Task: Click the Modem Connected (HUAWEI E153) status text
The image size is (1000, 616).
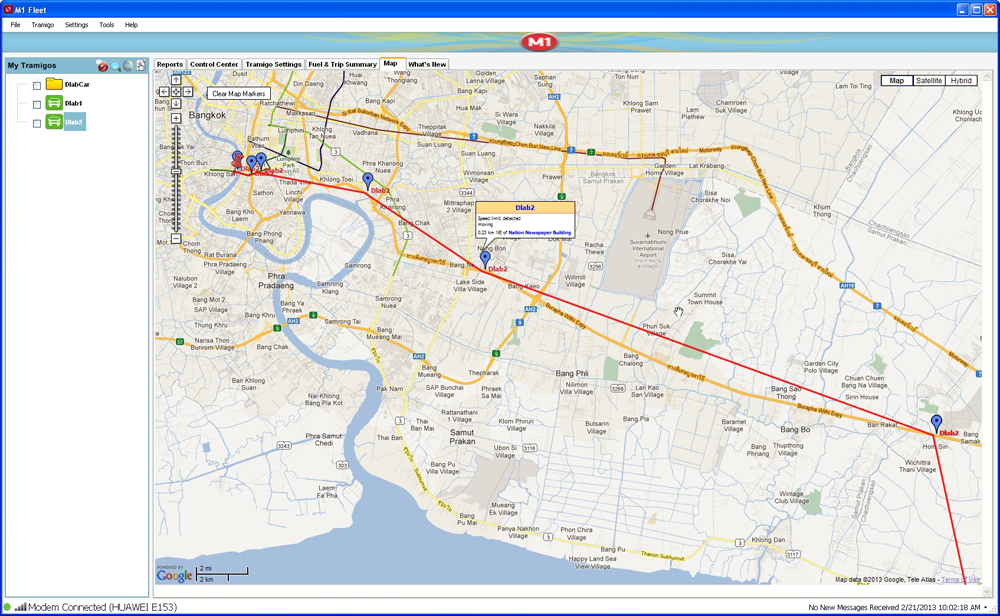Action: click(103, 607)
